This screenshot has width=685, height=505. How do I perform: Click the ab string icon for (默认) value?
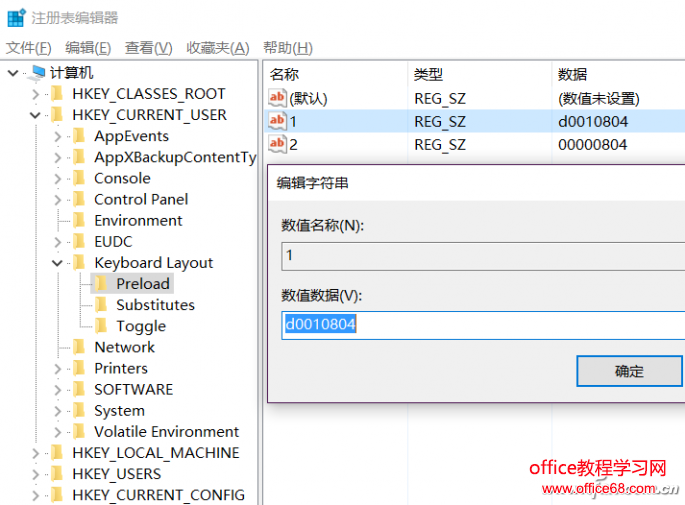[277, 98]
